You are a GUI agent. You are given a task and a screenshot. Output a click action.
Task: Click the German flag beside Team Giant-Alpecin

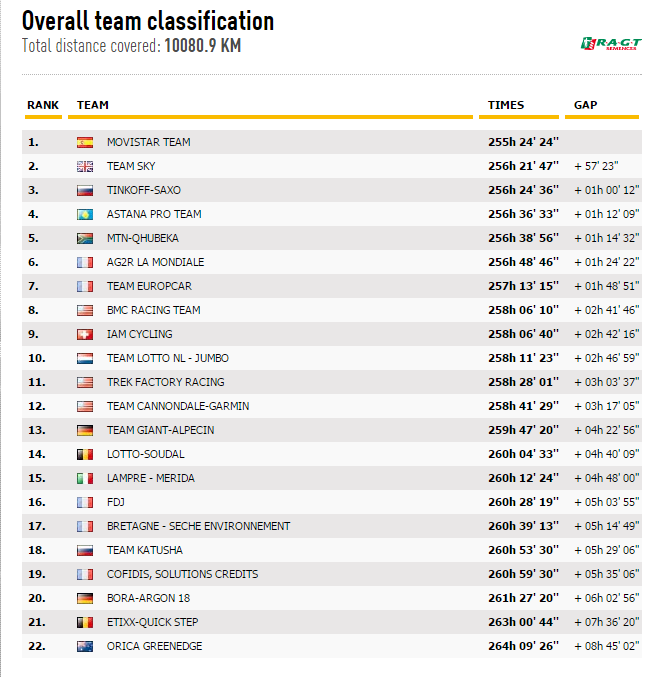85,430
